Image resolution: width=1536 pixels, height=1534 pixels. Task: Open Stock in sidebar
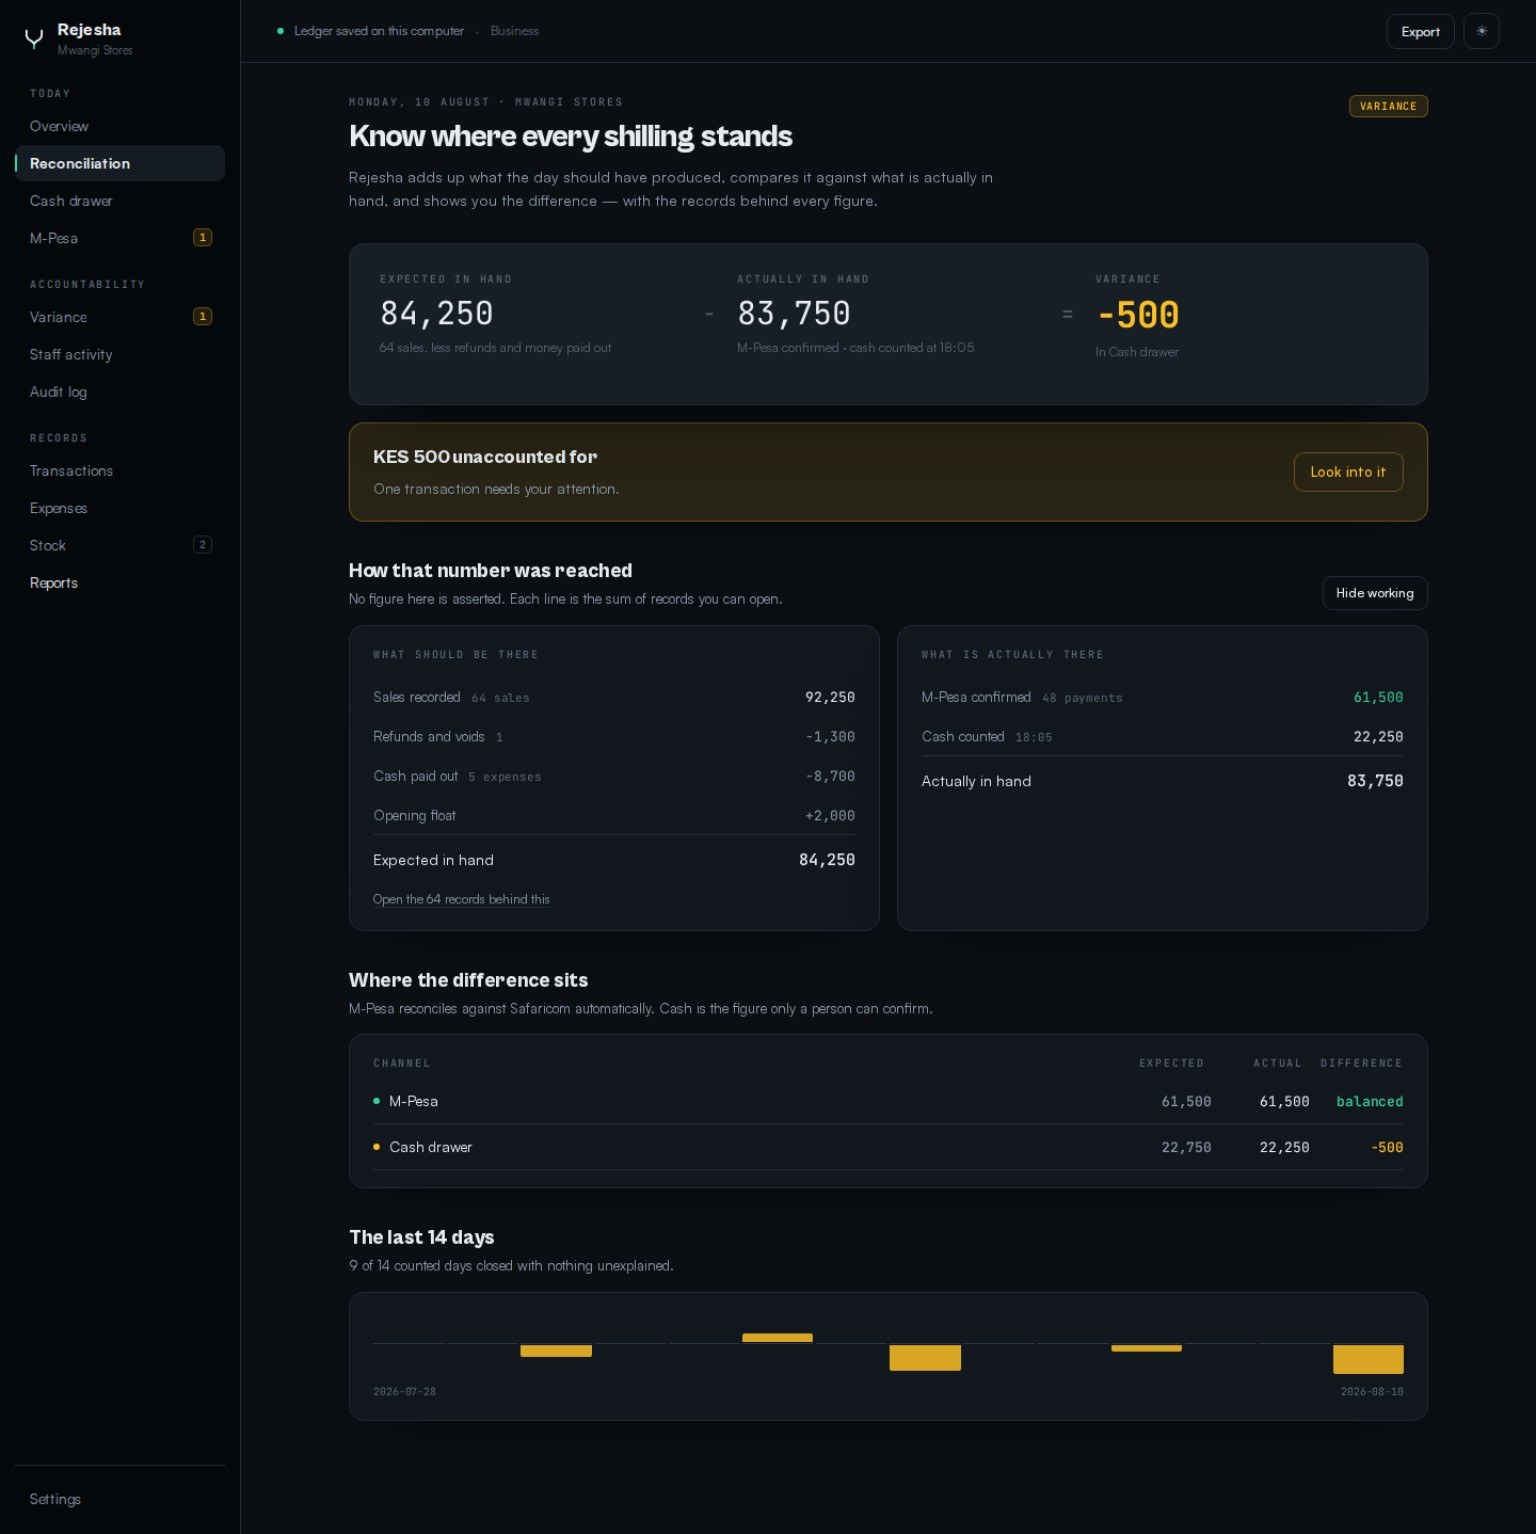pos(119,545)
